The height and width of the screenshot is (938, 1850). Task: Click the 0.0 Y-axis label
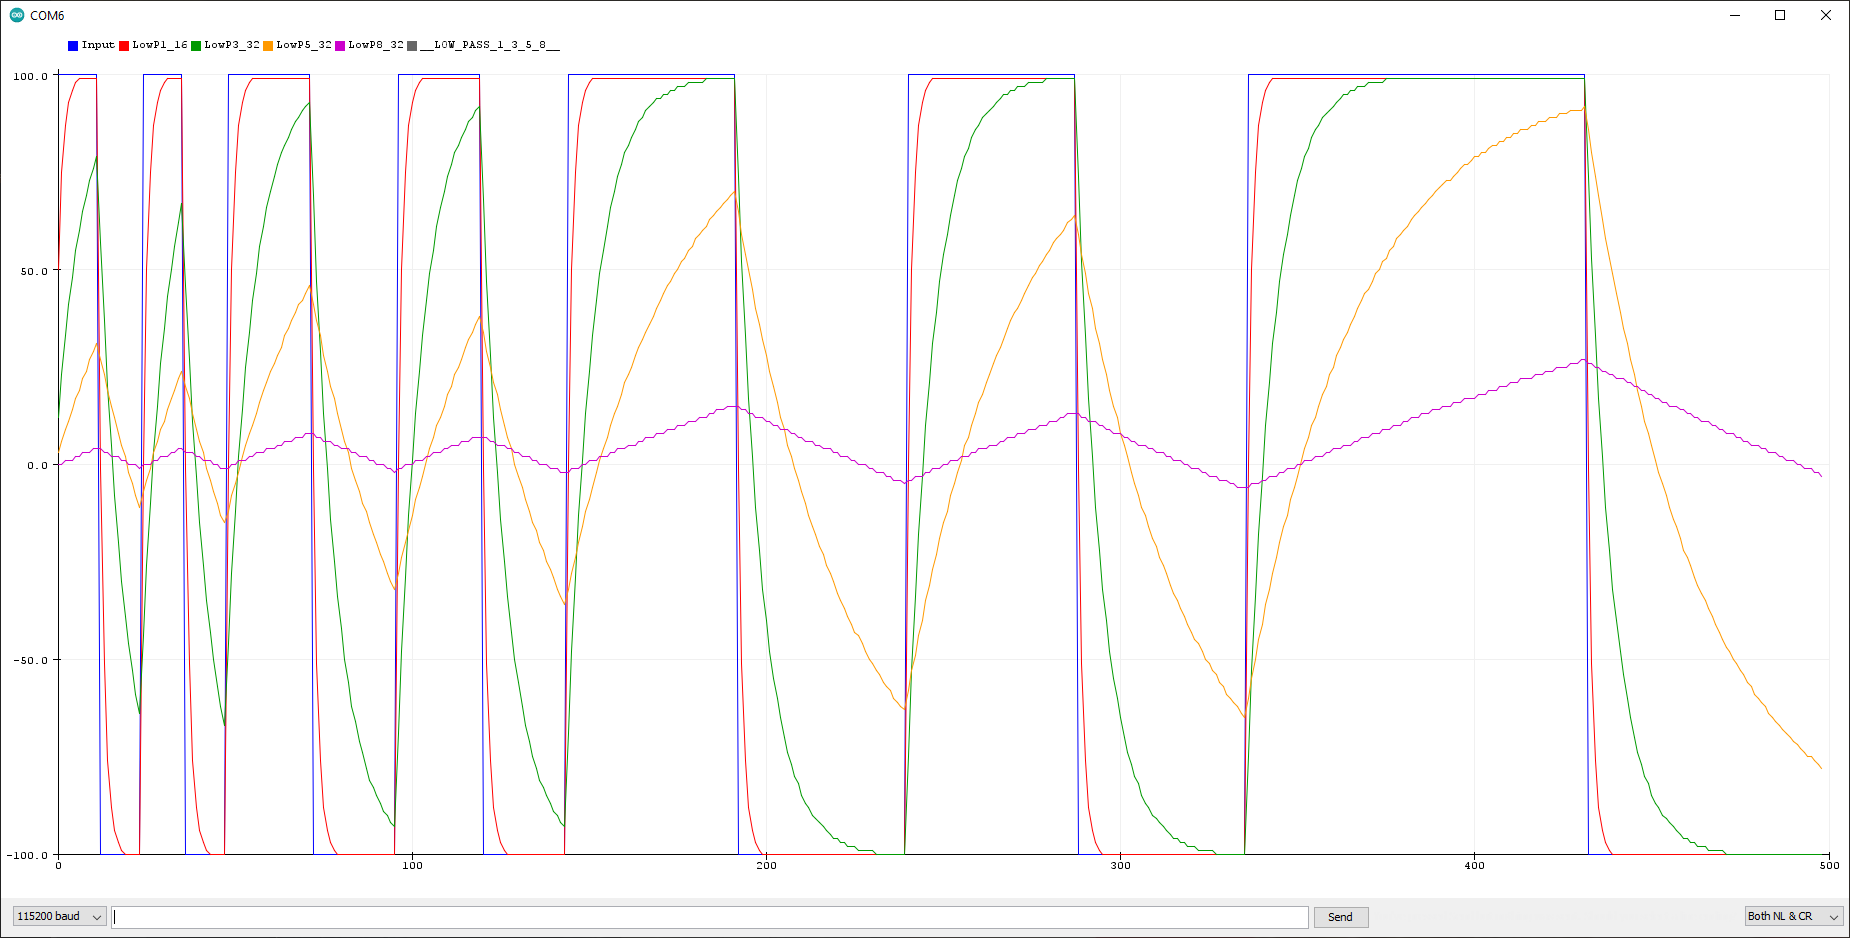[x=37, y=465]
